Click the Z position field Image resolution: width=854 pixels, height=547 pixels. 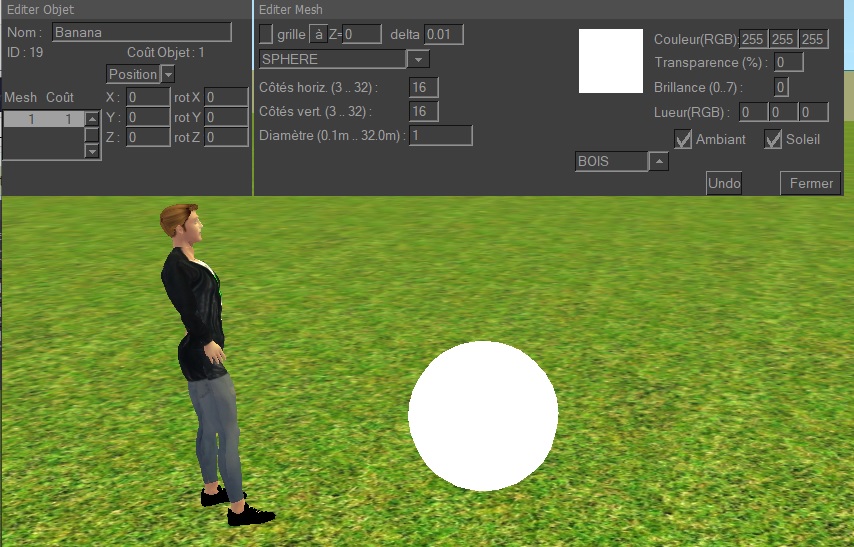click(x=148, y=137)
